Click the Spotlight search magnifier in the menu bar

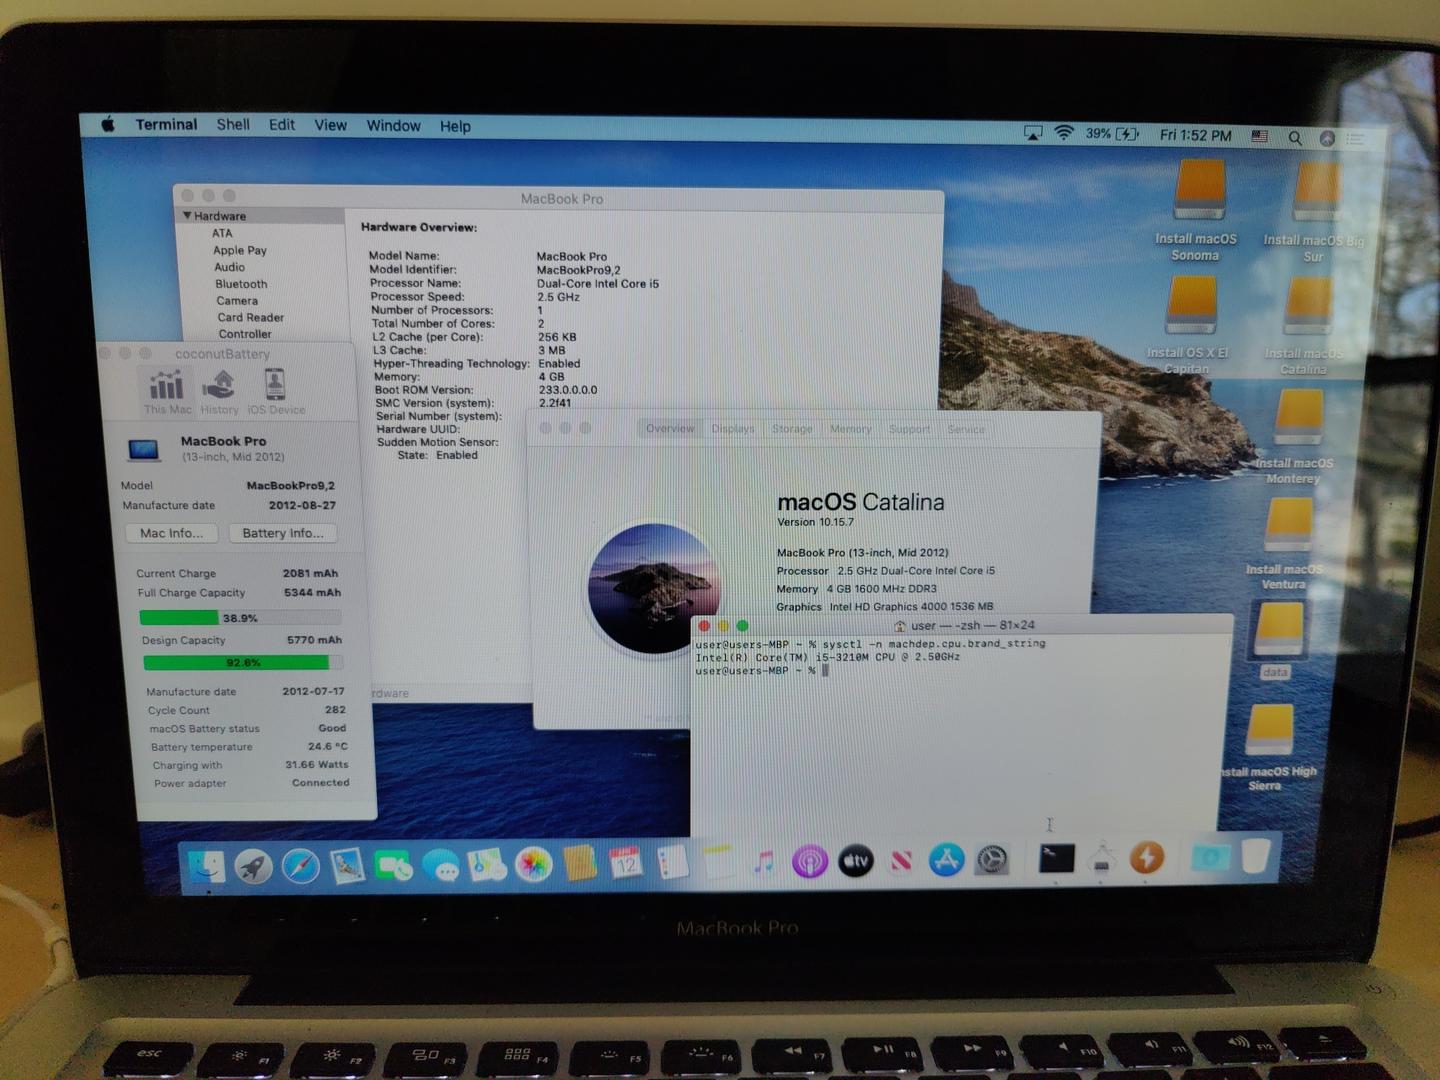[x=1295, y=138]
